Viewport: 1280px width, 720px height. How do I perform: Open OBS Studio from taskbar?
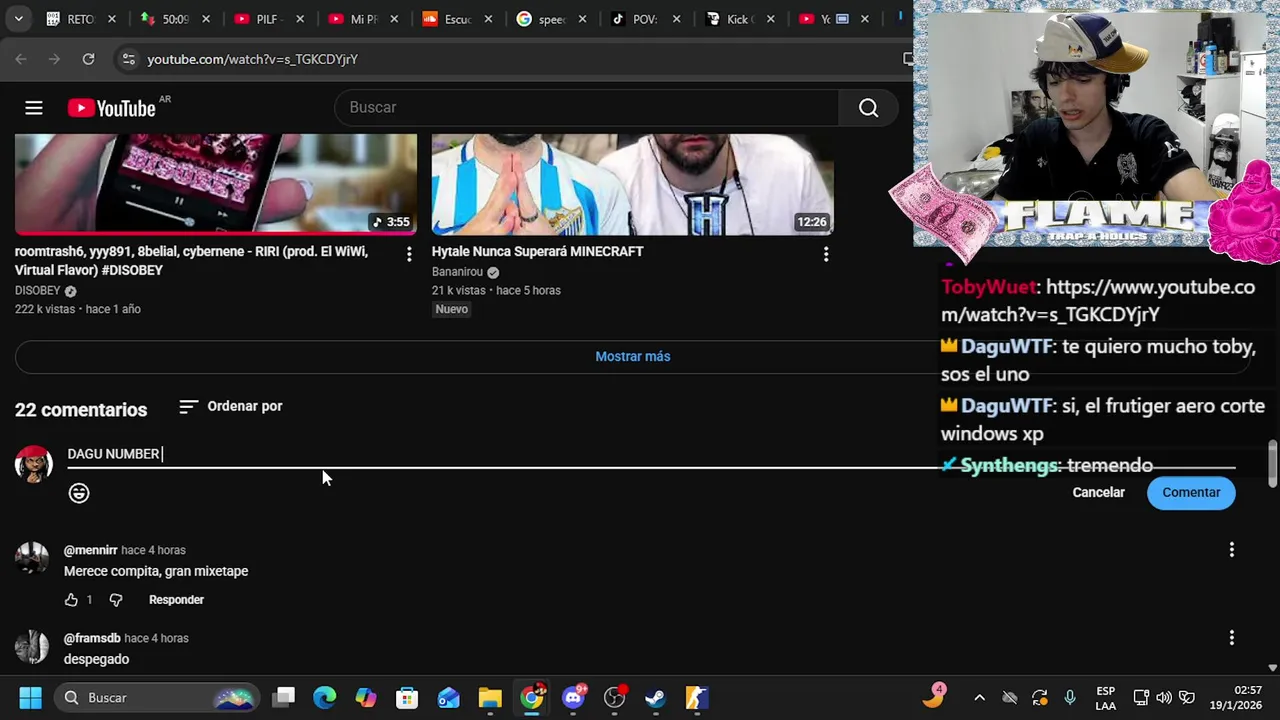click(x=615, y=698)
